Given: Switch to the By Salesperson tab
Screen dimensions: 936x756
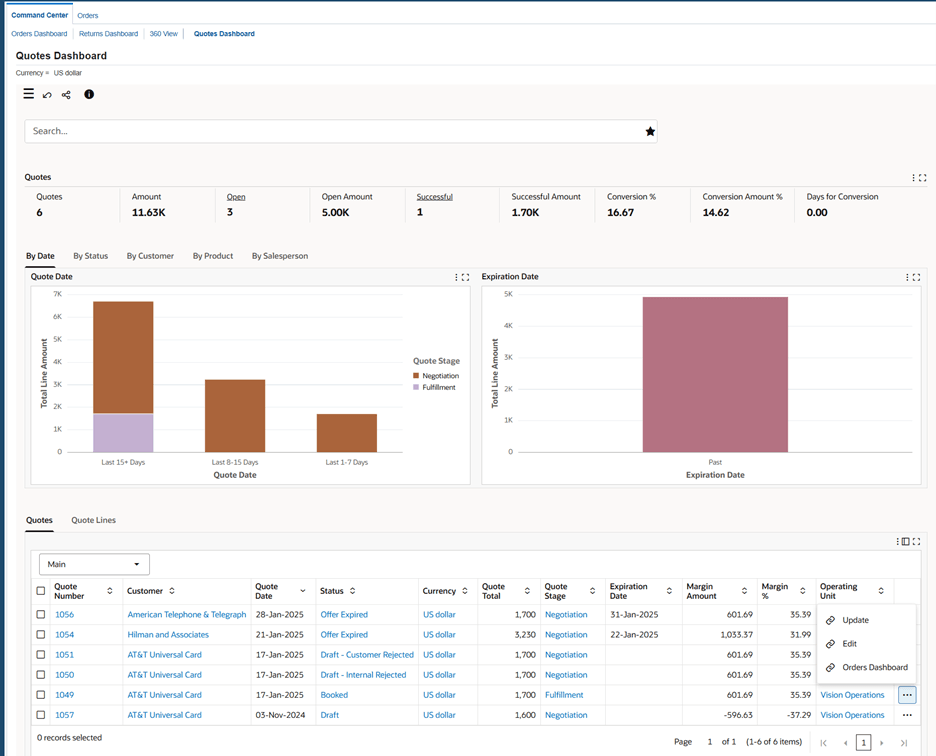Looking at the screenshot, I should [280, 256].
